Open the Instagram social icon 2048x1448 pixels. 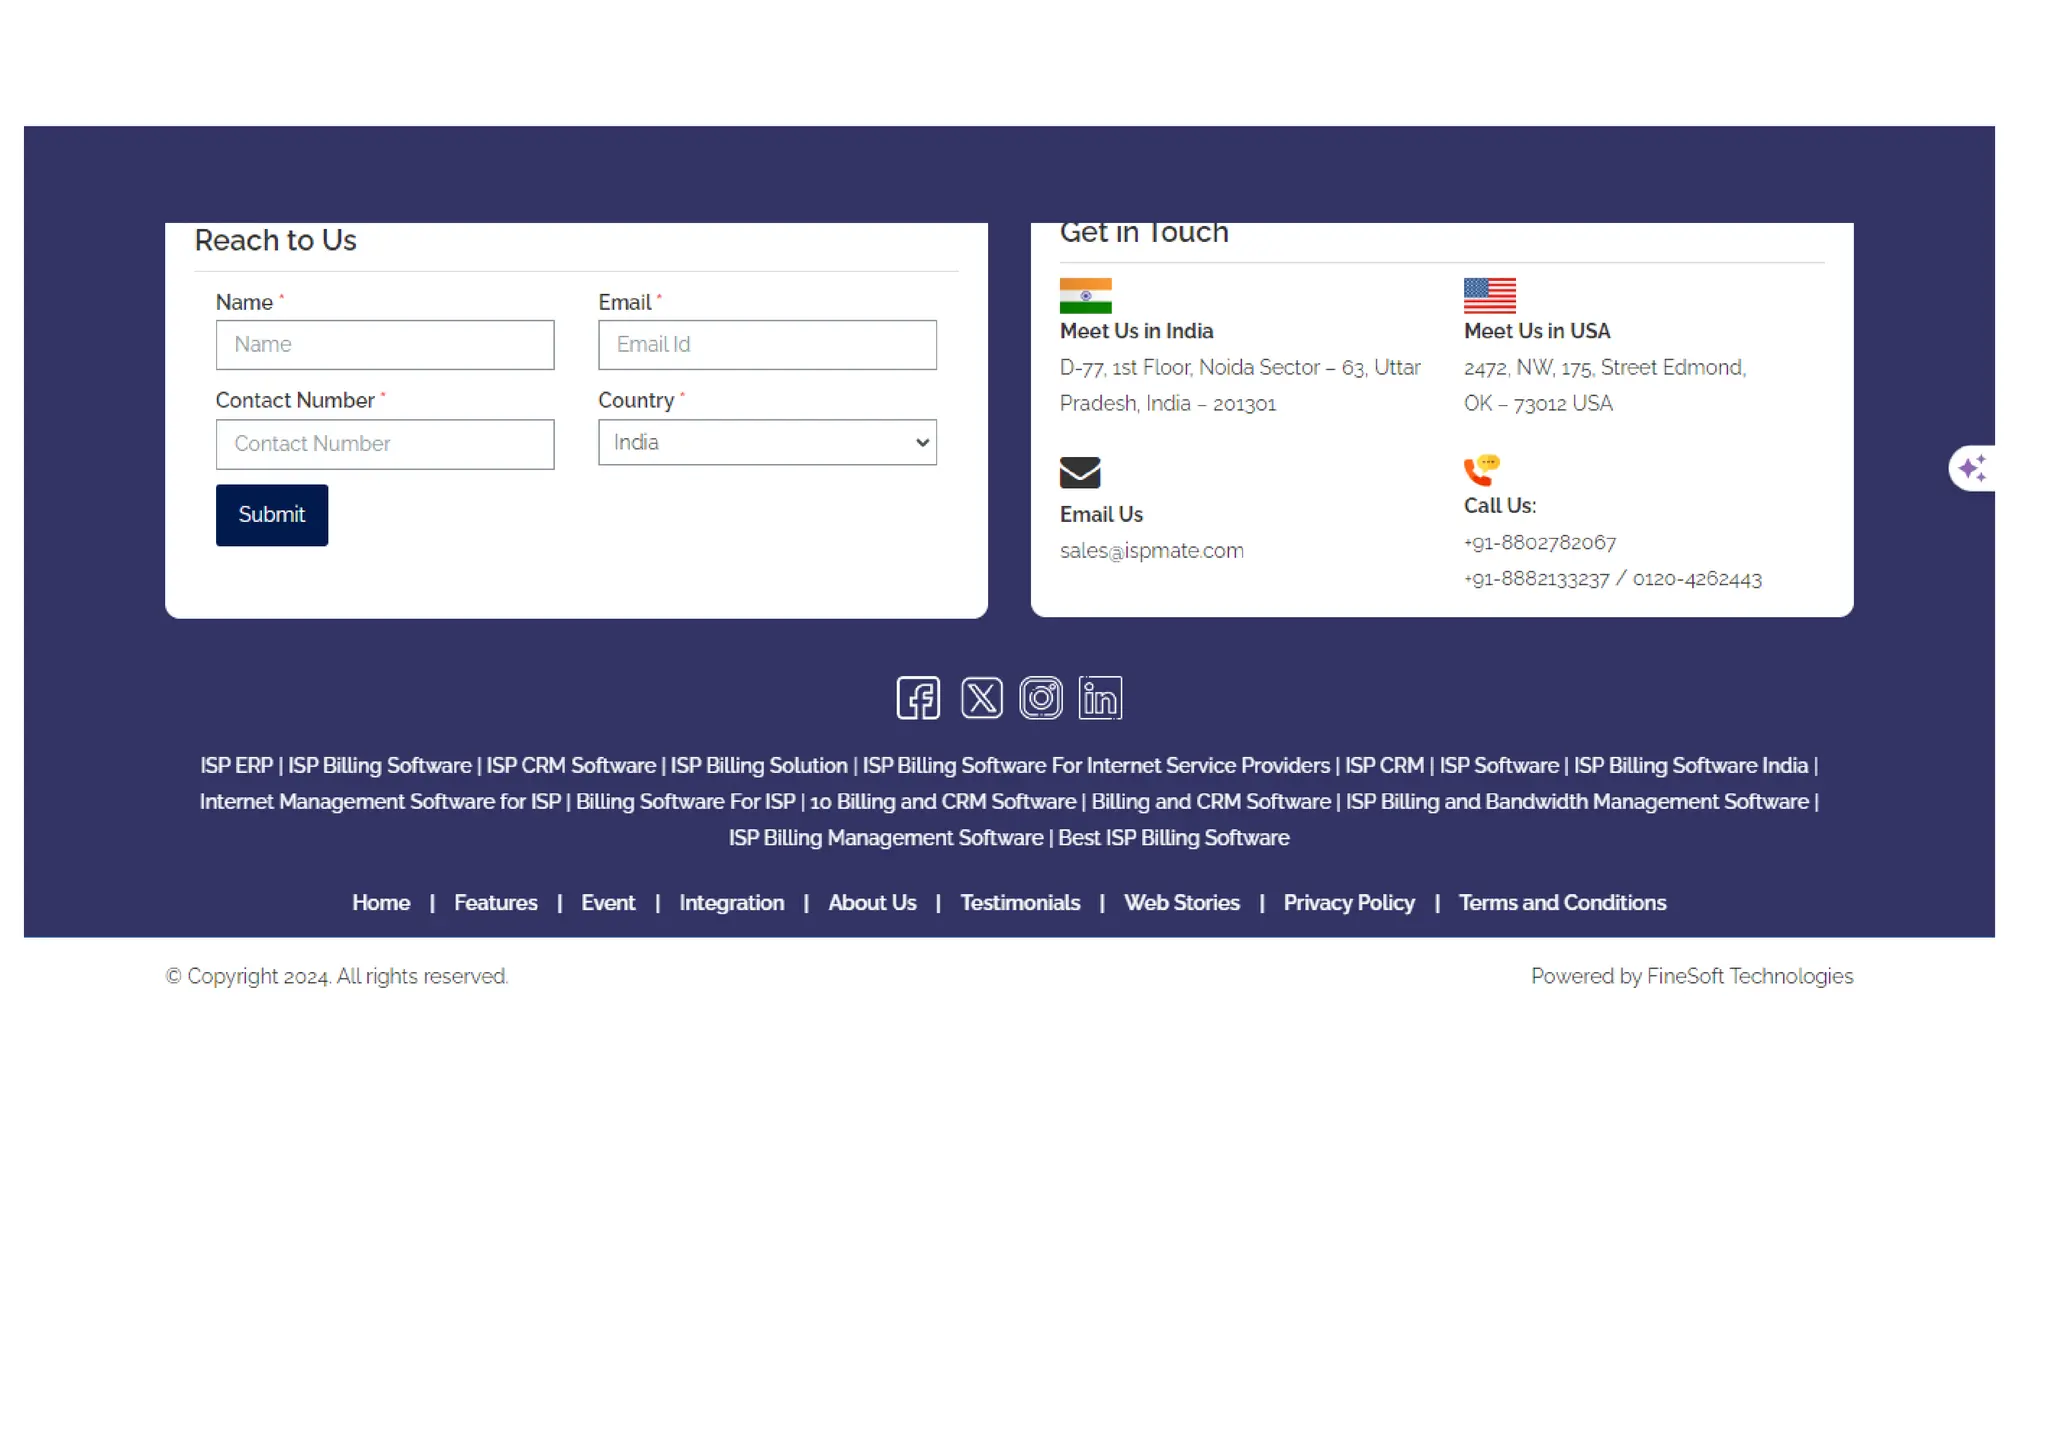pos(1040,698)
